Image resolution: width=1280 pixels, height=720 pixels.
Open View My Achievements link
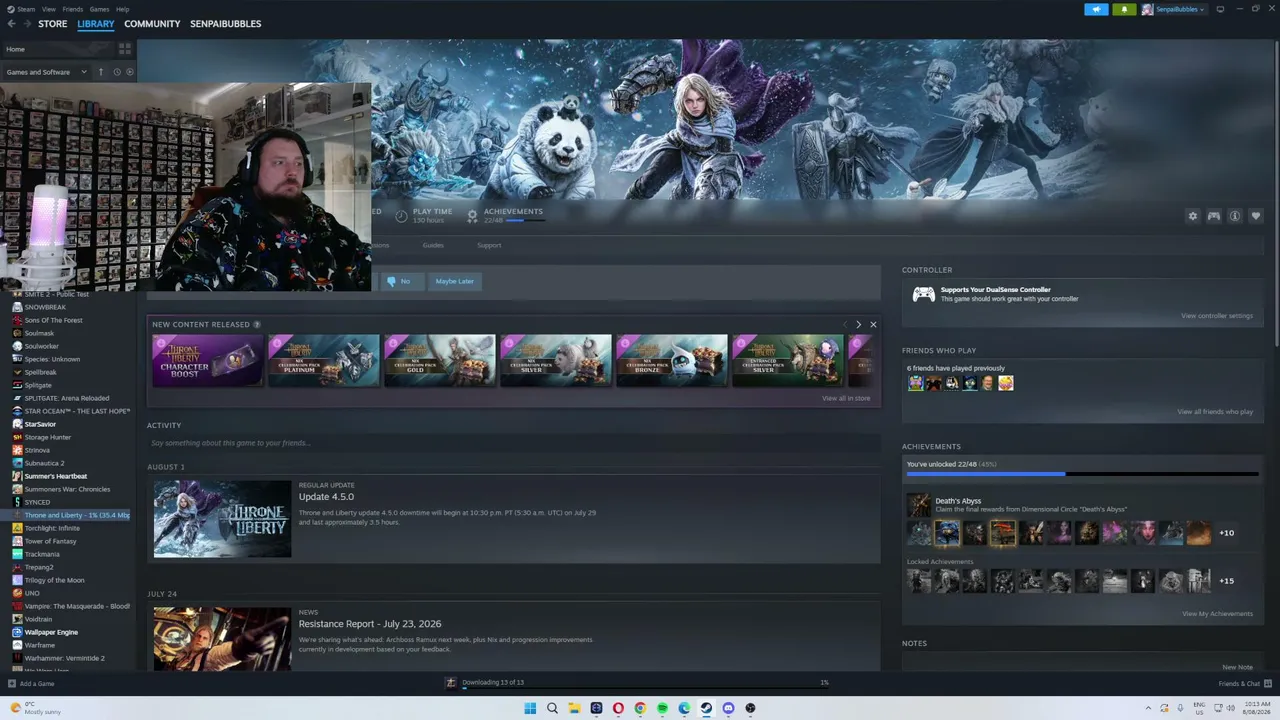pyautogui.click(x=1217, y=614)
